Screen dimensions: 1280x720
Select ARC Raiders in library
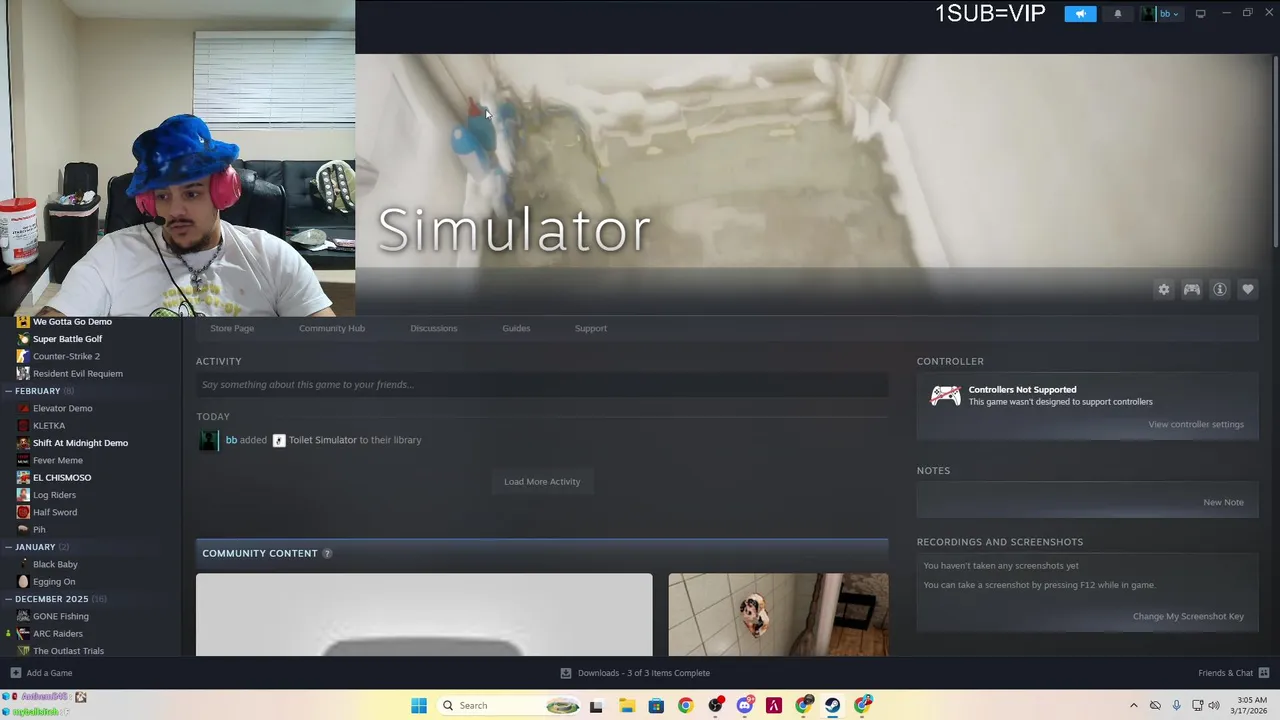coord(57,634)
